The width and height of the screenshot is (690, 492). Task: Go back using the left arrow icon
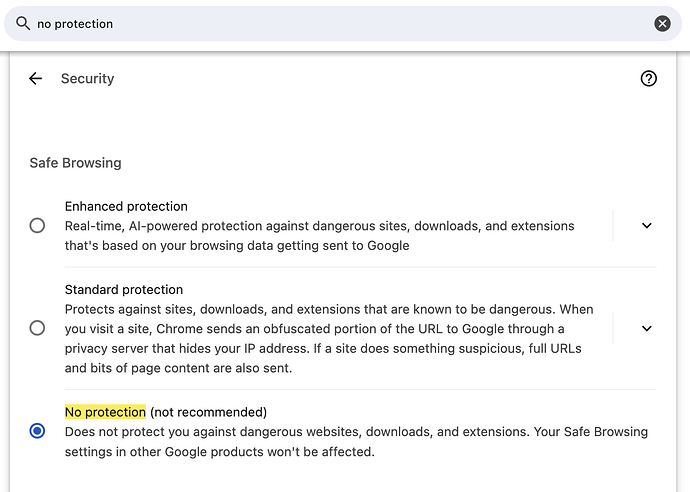coord(36,78)
